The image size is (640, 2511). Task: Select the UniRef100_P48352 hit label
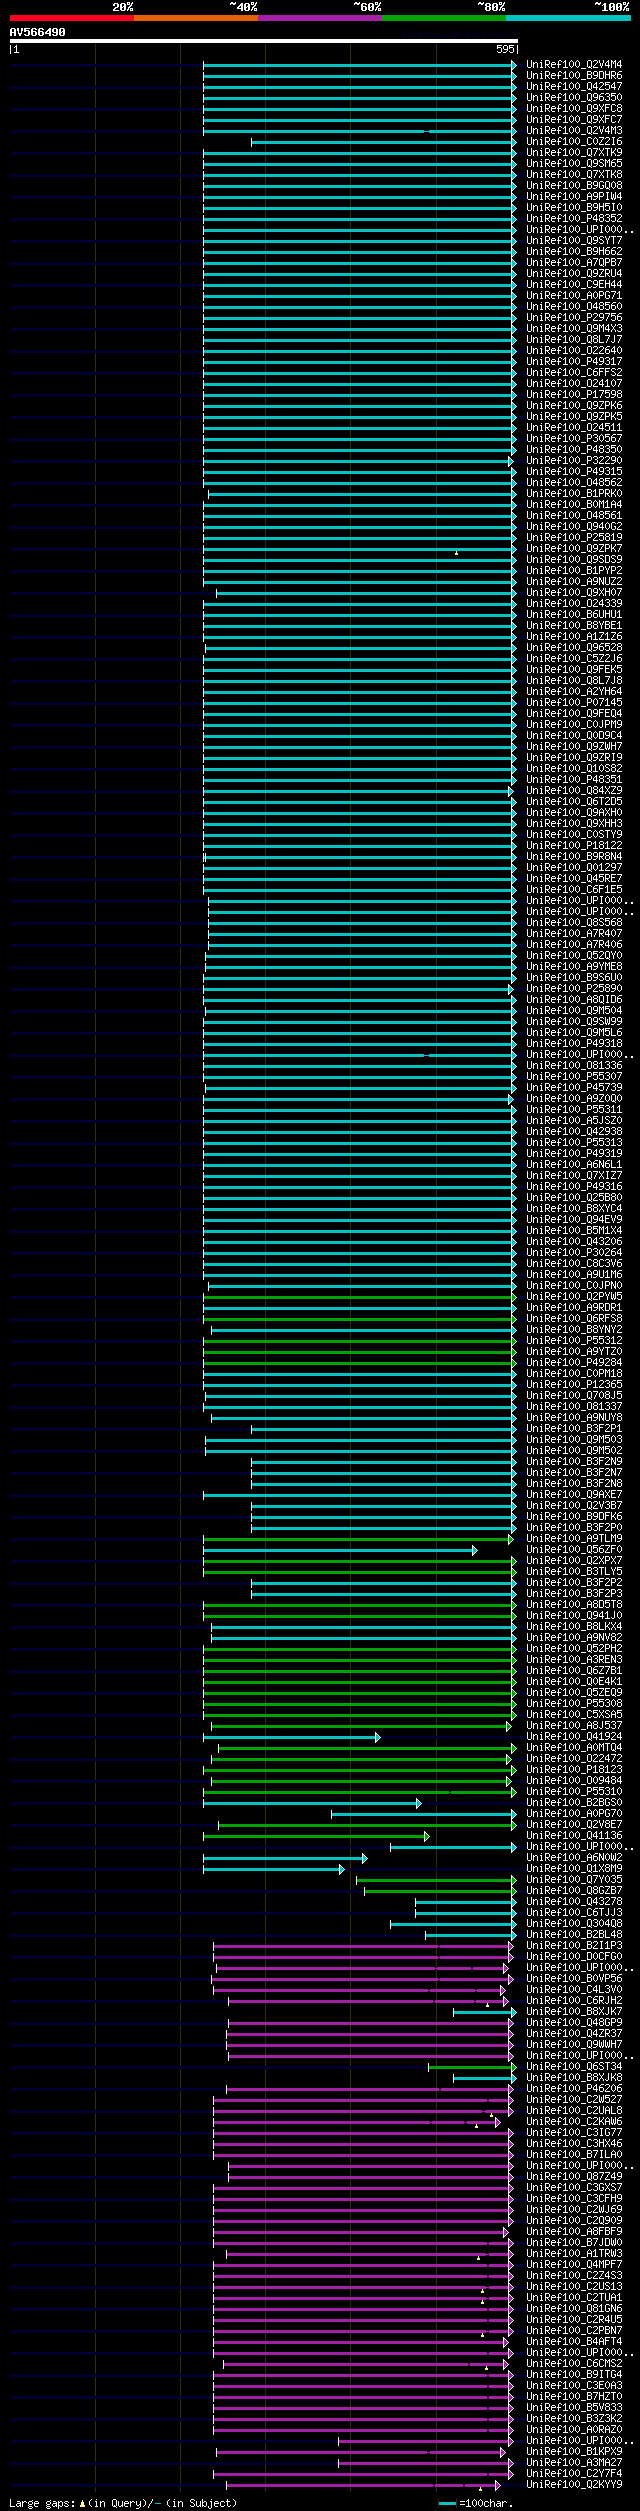coord(574,219)
